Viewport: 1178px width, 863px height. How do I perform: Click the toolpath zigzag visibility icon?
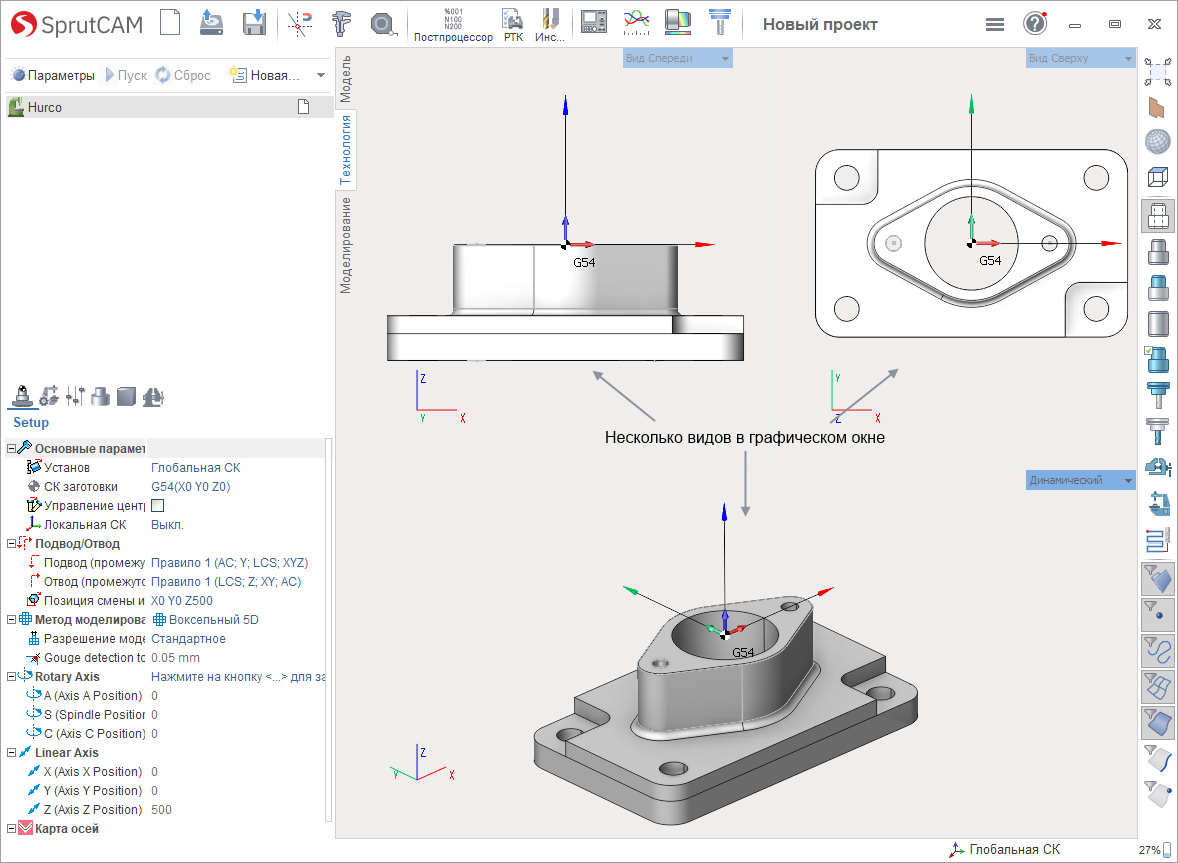(1158, 539)
